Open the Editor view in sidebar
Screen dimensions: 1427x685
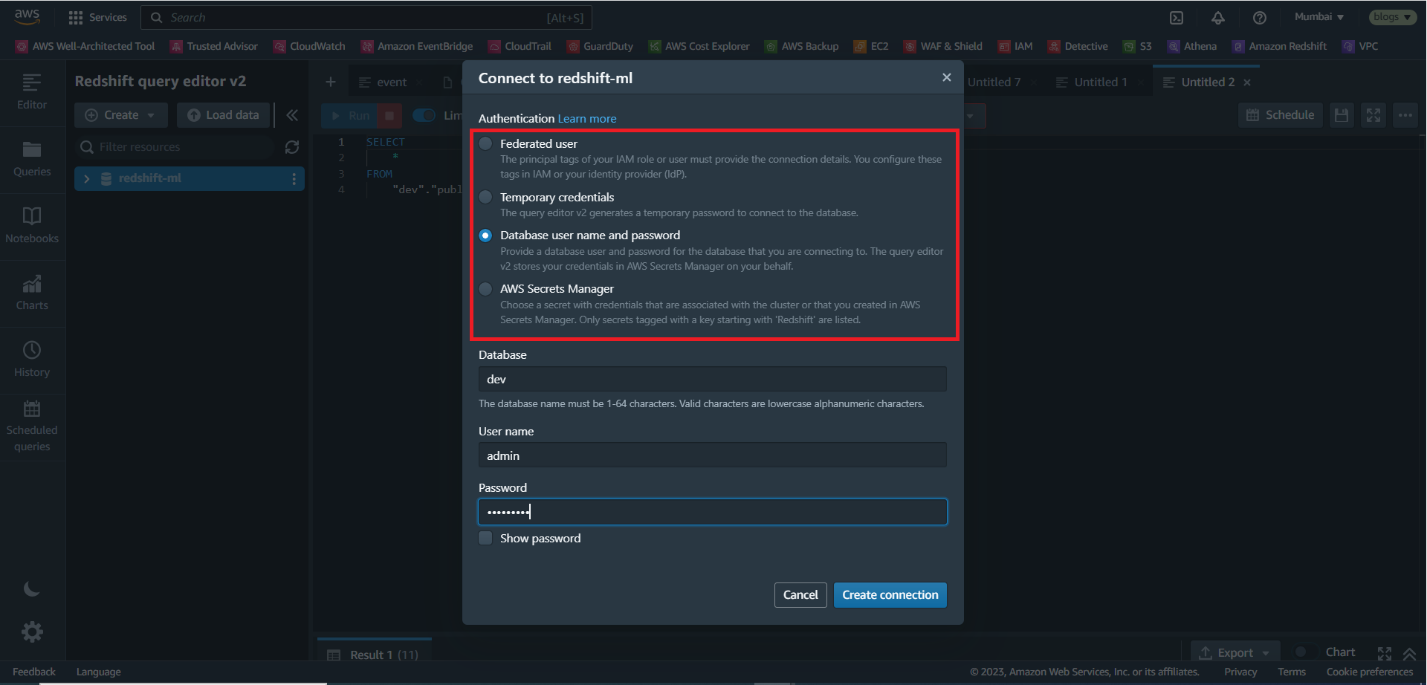32,91
